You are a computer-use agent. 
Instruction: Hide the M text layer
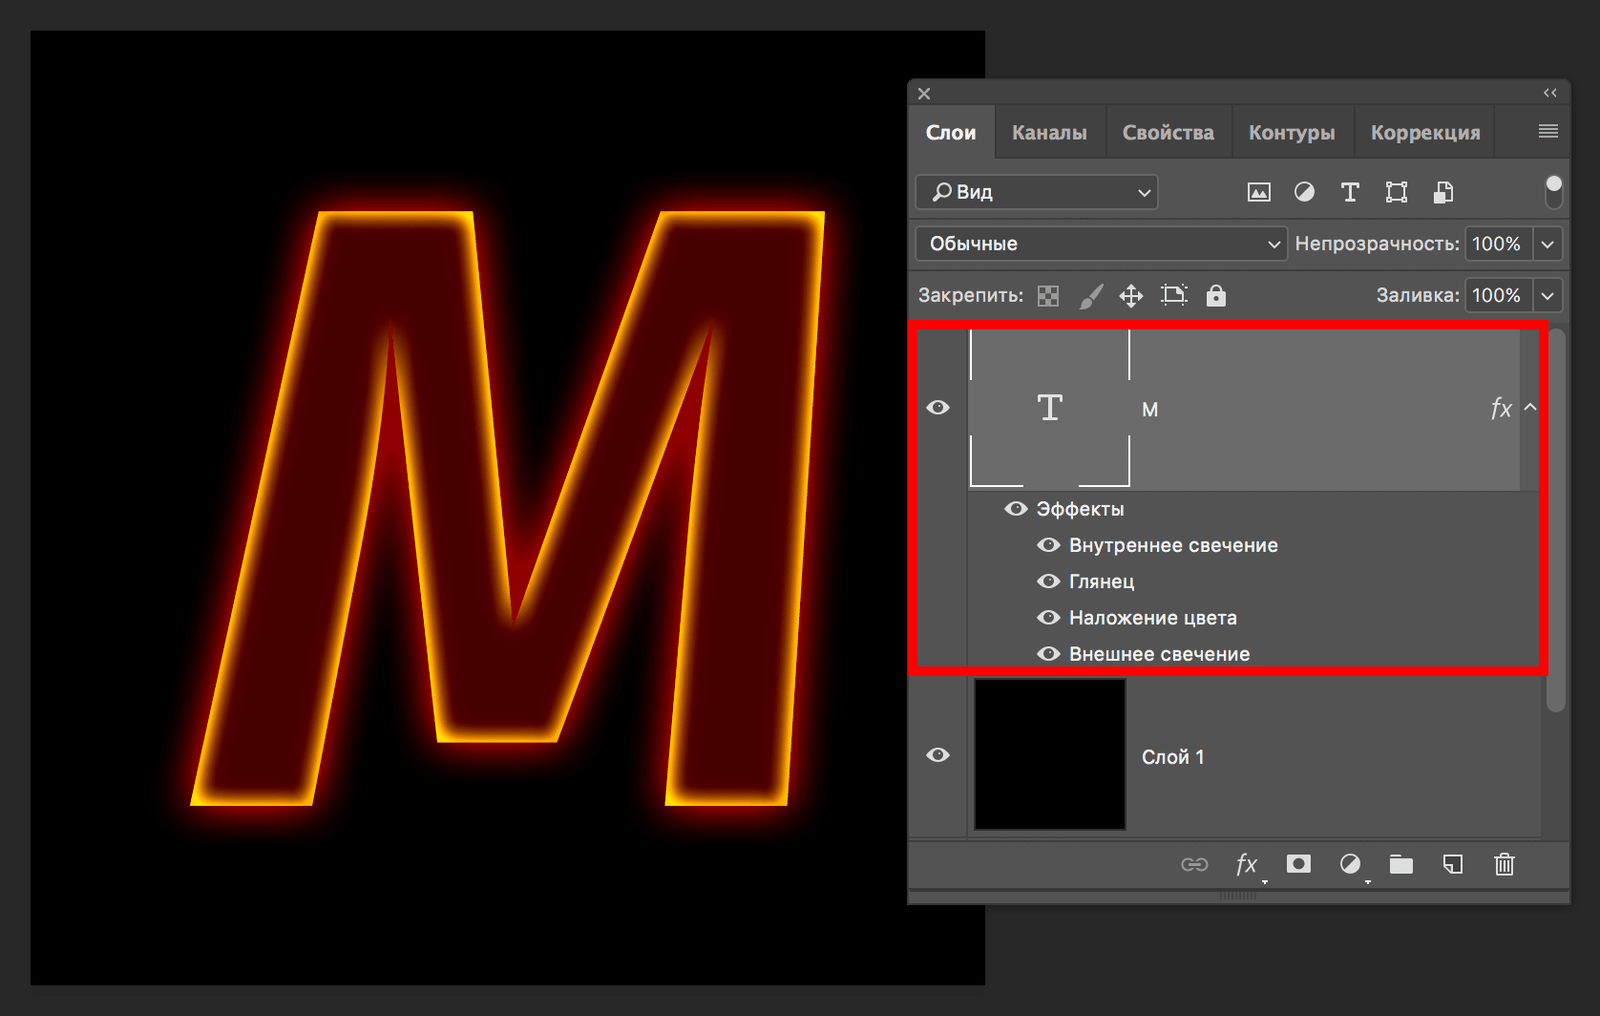pyautogui.click(x=938, y=408)
